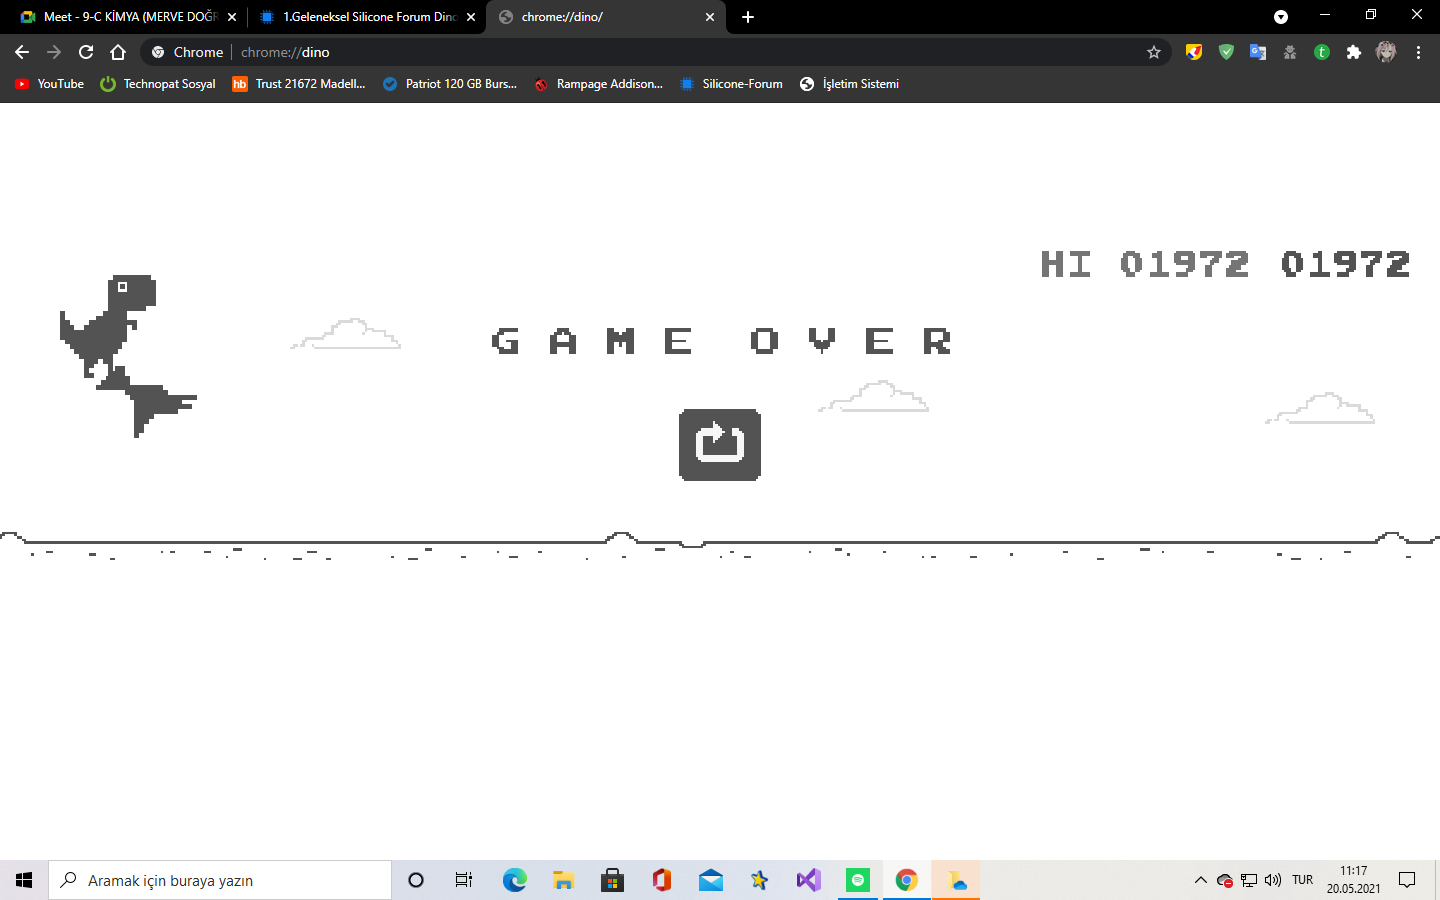
Task: Open the green check shield extension
Action: click(1226, 52)
